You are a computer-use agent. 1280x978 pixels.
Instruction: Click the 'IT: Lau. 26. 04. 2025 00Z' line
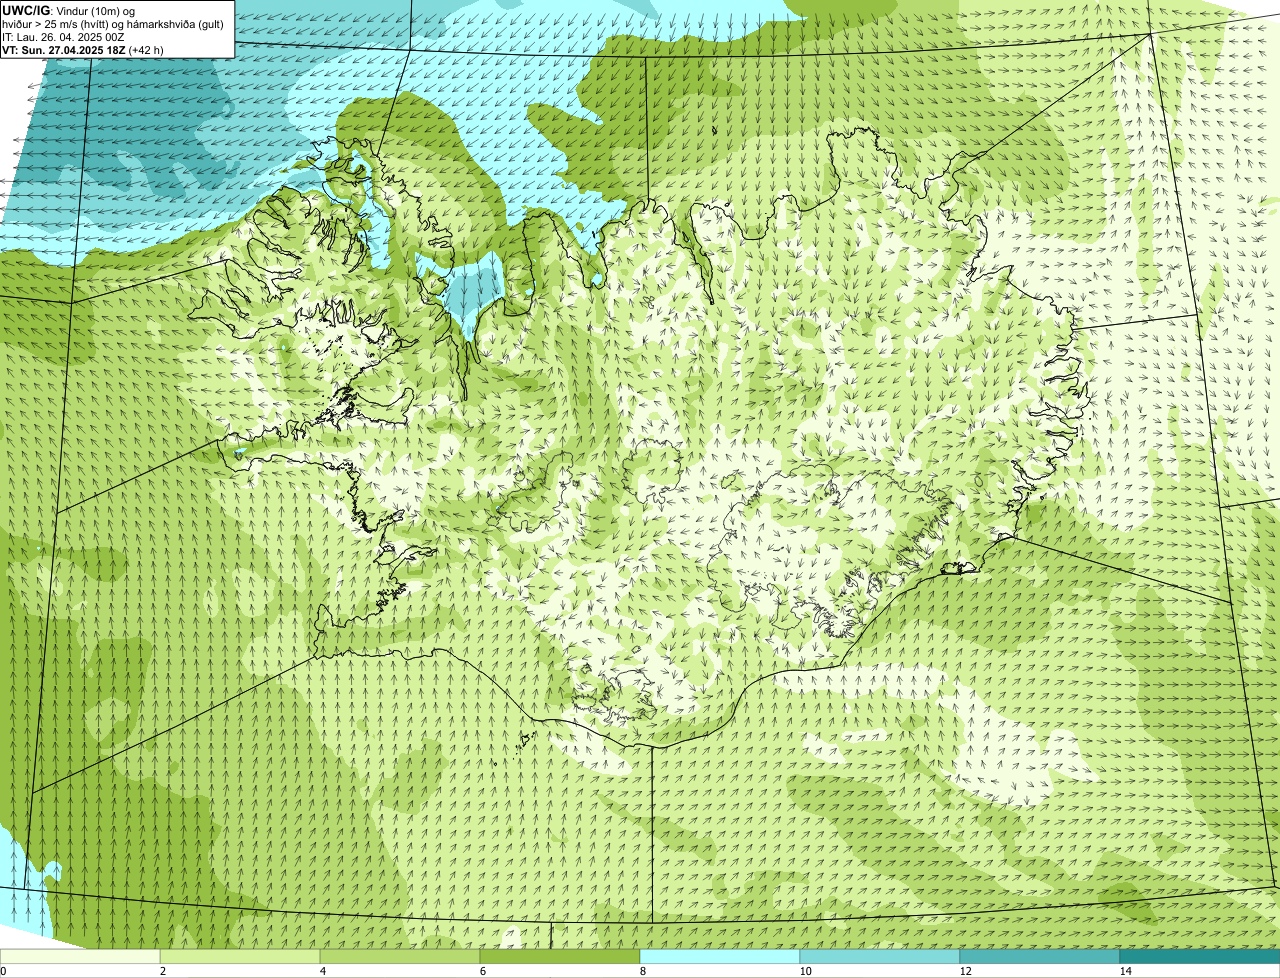point(64,37)
